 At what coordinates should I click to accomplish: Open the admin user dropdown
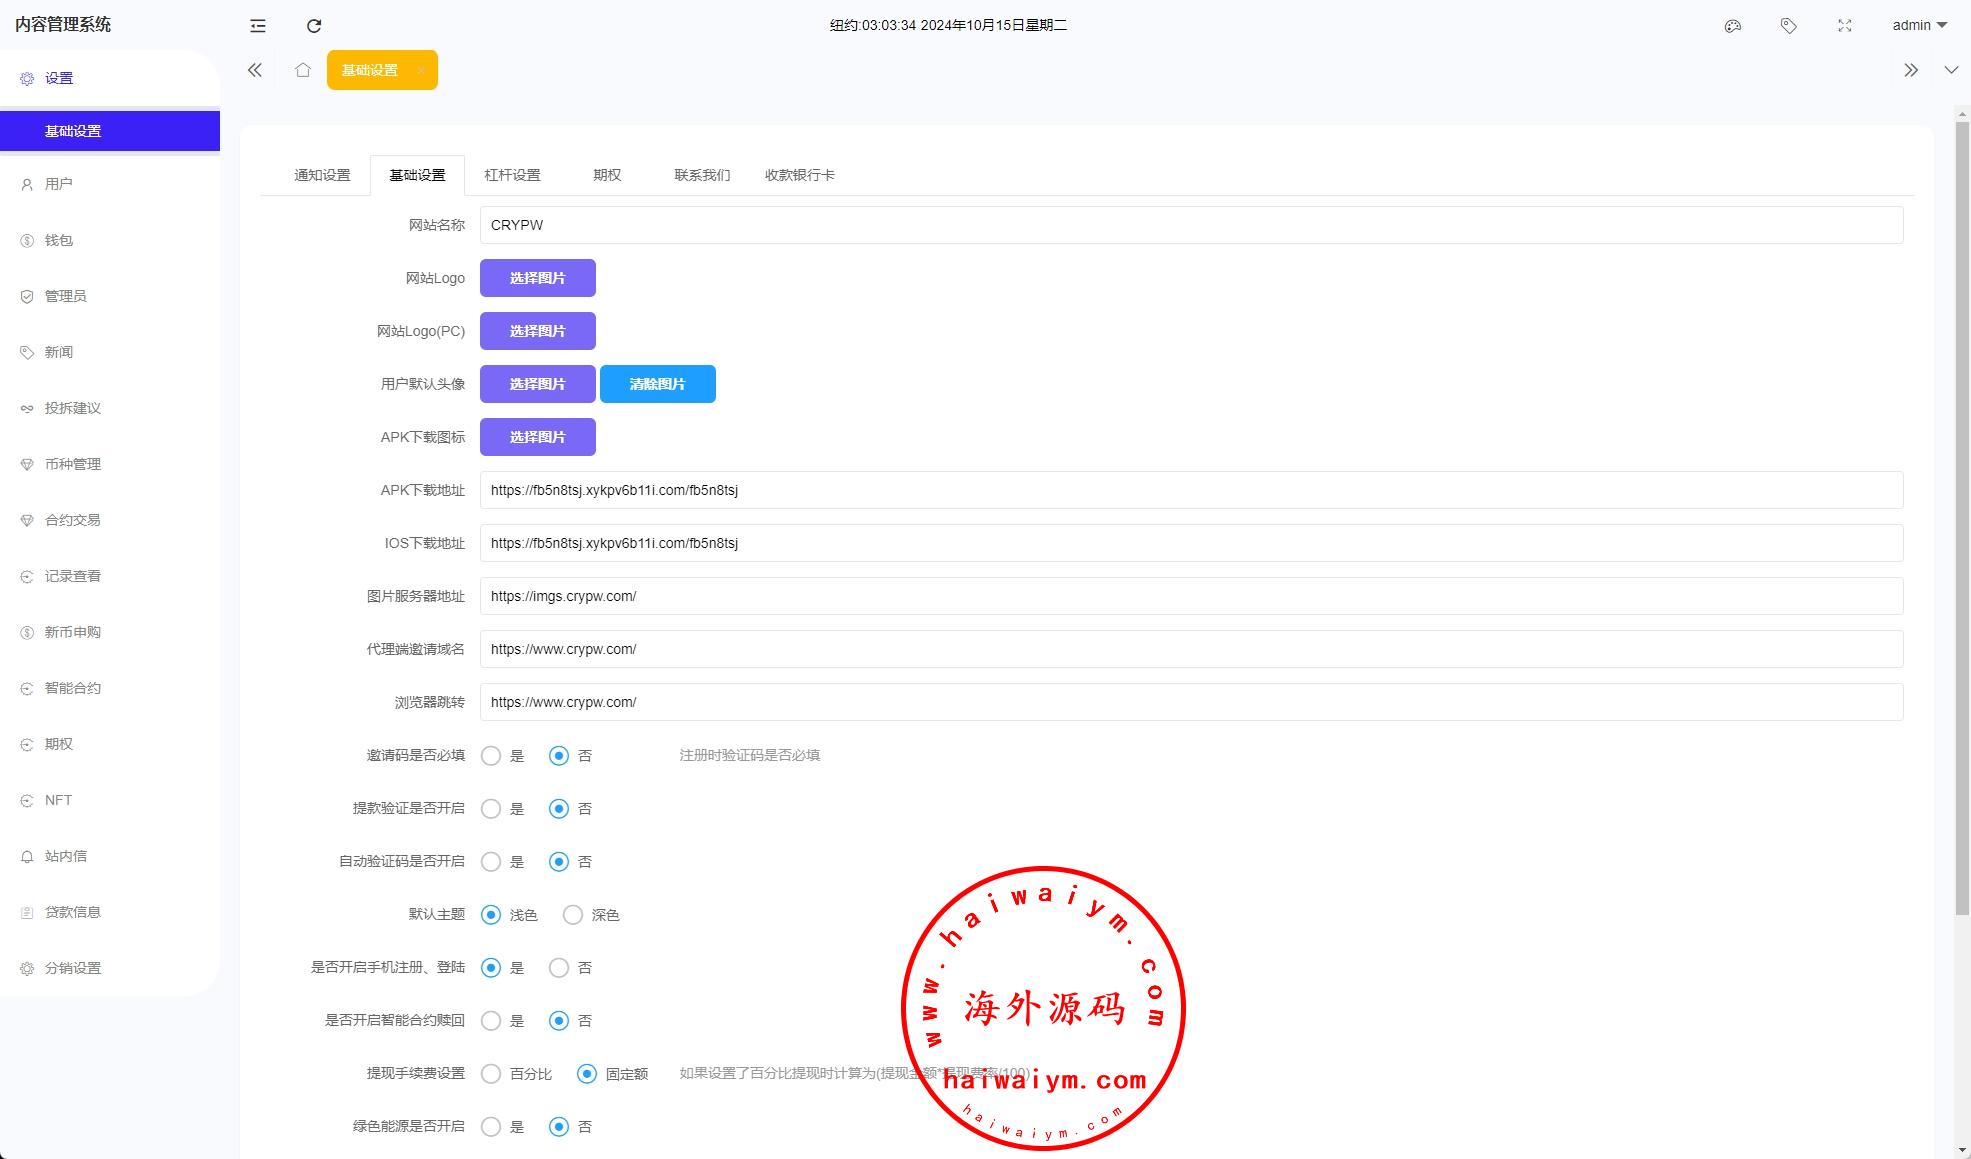pyautogui.click(x=1919, y=26)
